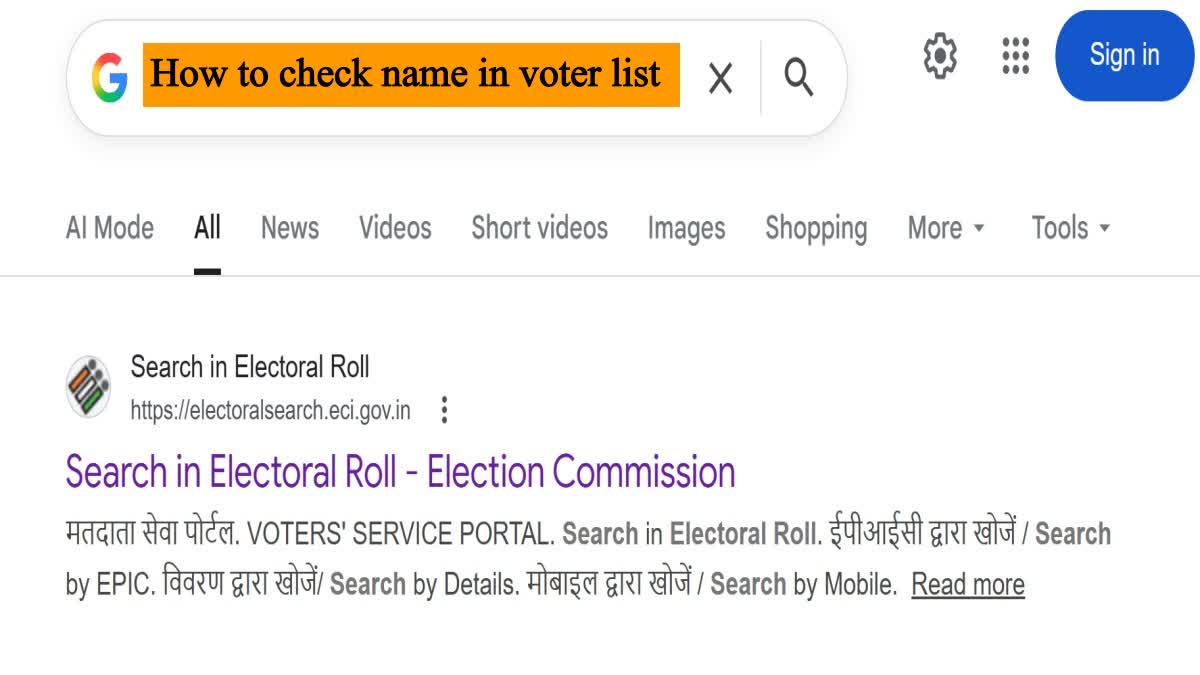Click the Google logo in search bar
The image size is (1200, 675).
(109, 77)
